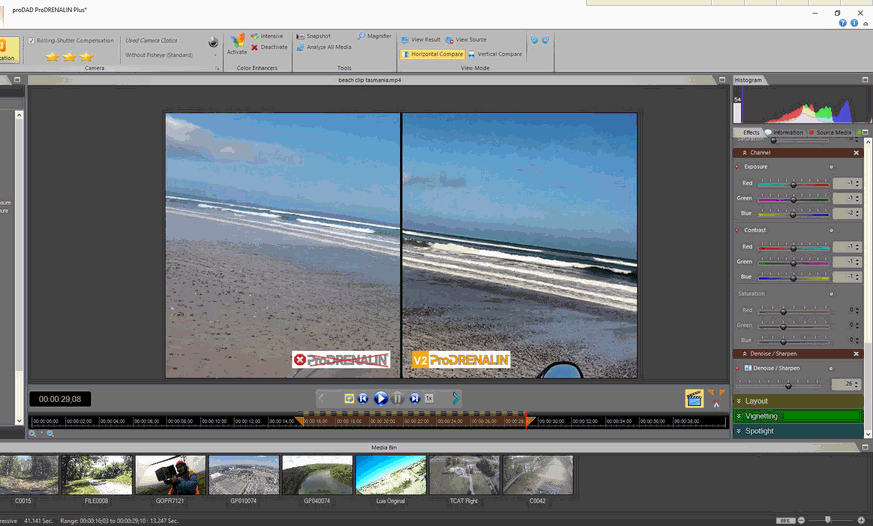873x526 pixels.
Task: Click the export clapperboard icon
Action: (x=694, y=399)
